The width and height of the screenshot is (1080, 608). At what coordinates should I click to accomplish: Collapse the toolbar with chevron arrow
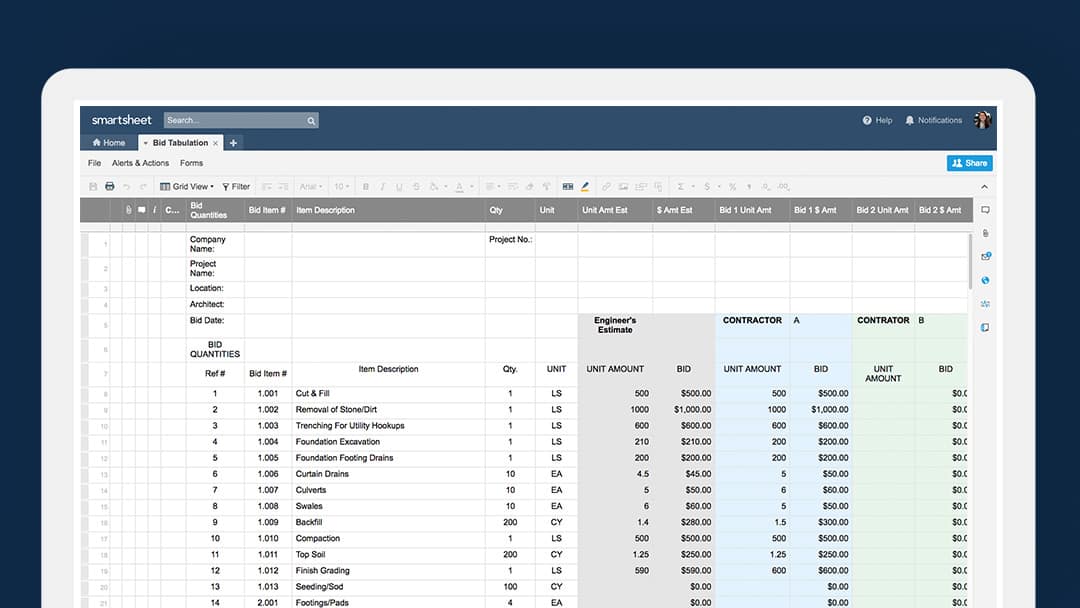click(984, 187)
